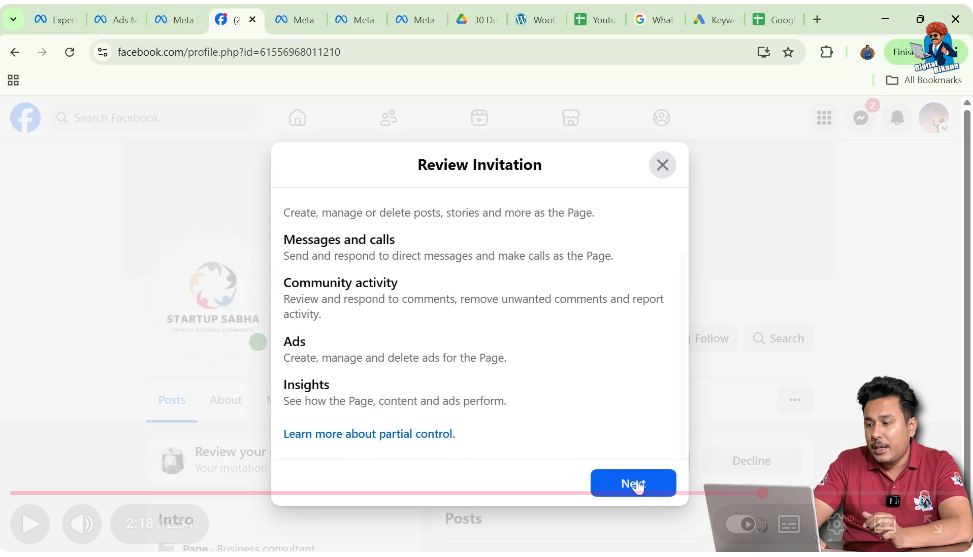The height and width of the screenshot is (557, 973).
Task: Open the Facebook menu grid icon
Action: coord(824,118)
